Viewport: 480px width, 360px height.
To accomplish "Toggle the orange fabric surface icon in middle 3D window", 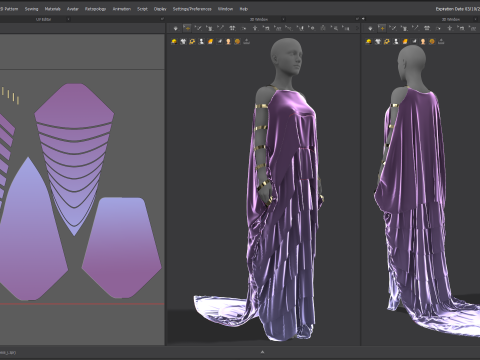I will click(x=210, y=41).
